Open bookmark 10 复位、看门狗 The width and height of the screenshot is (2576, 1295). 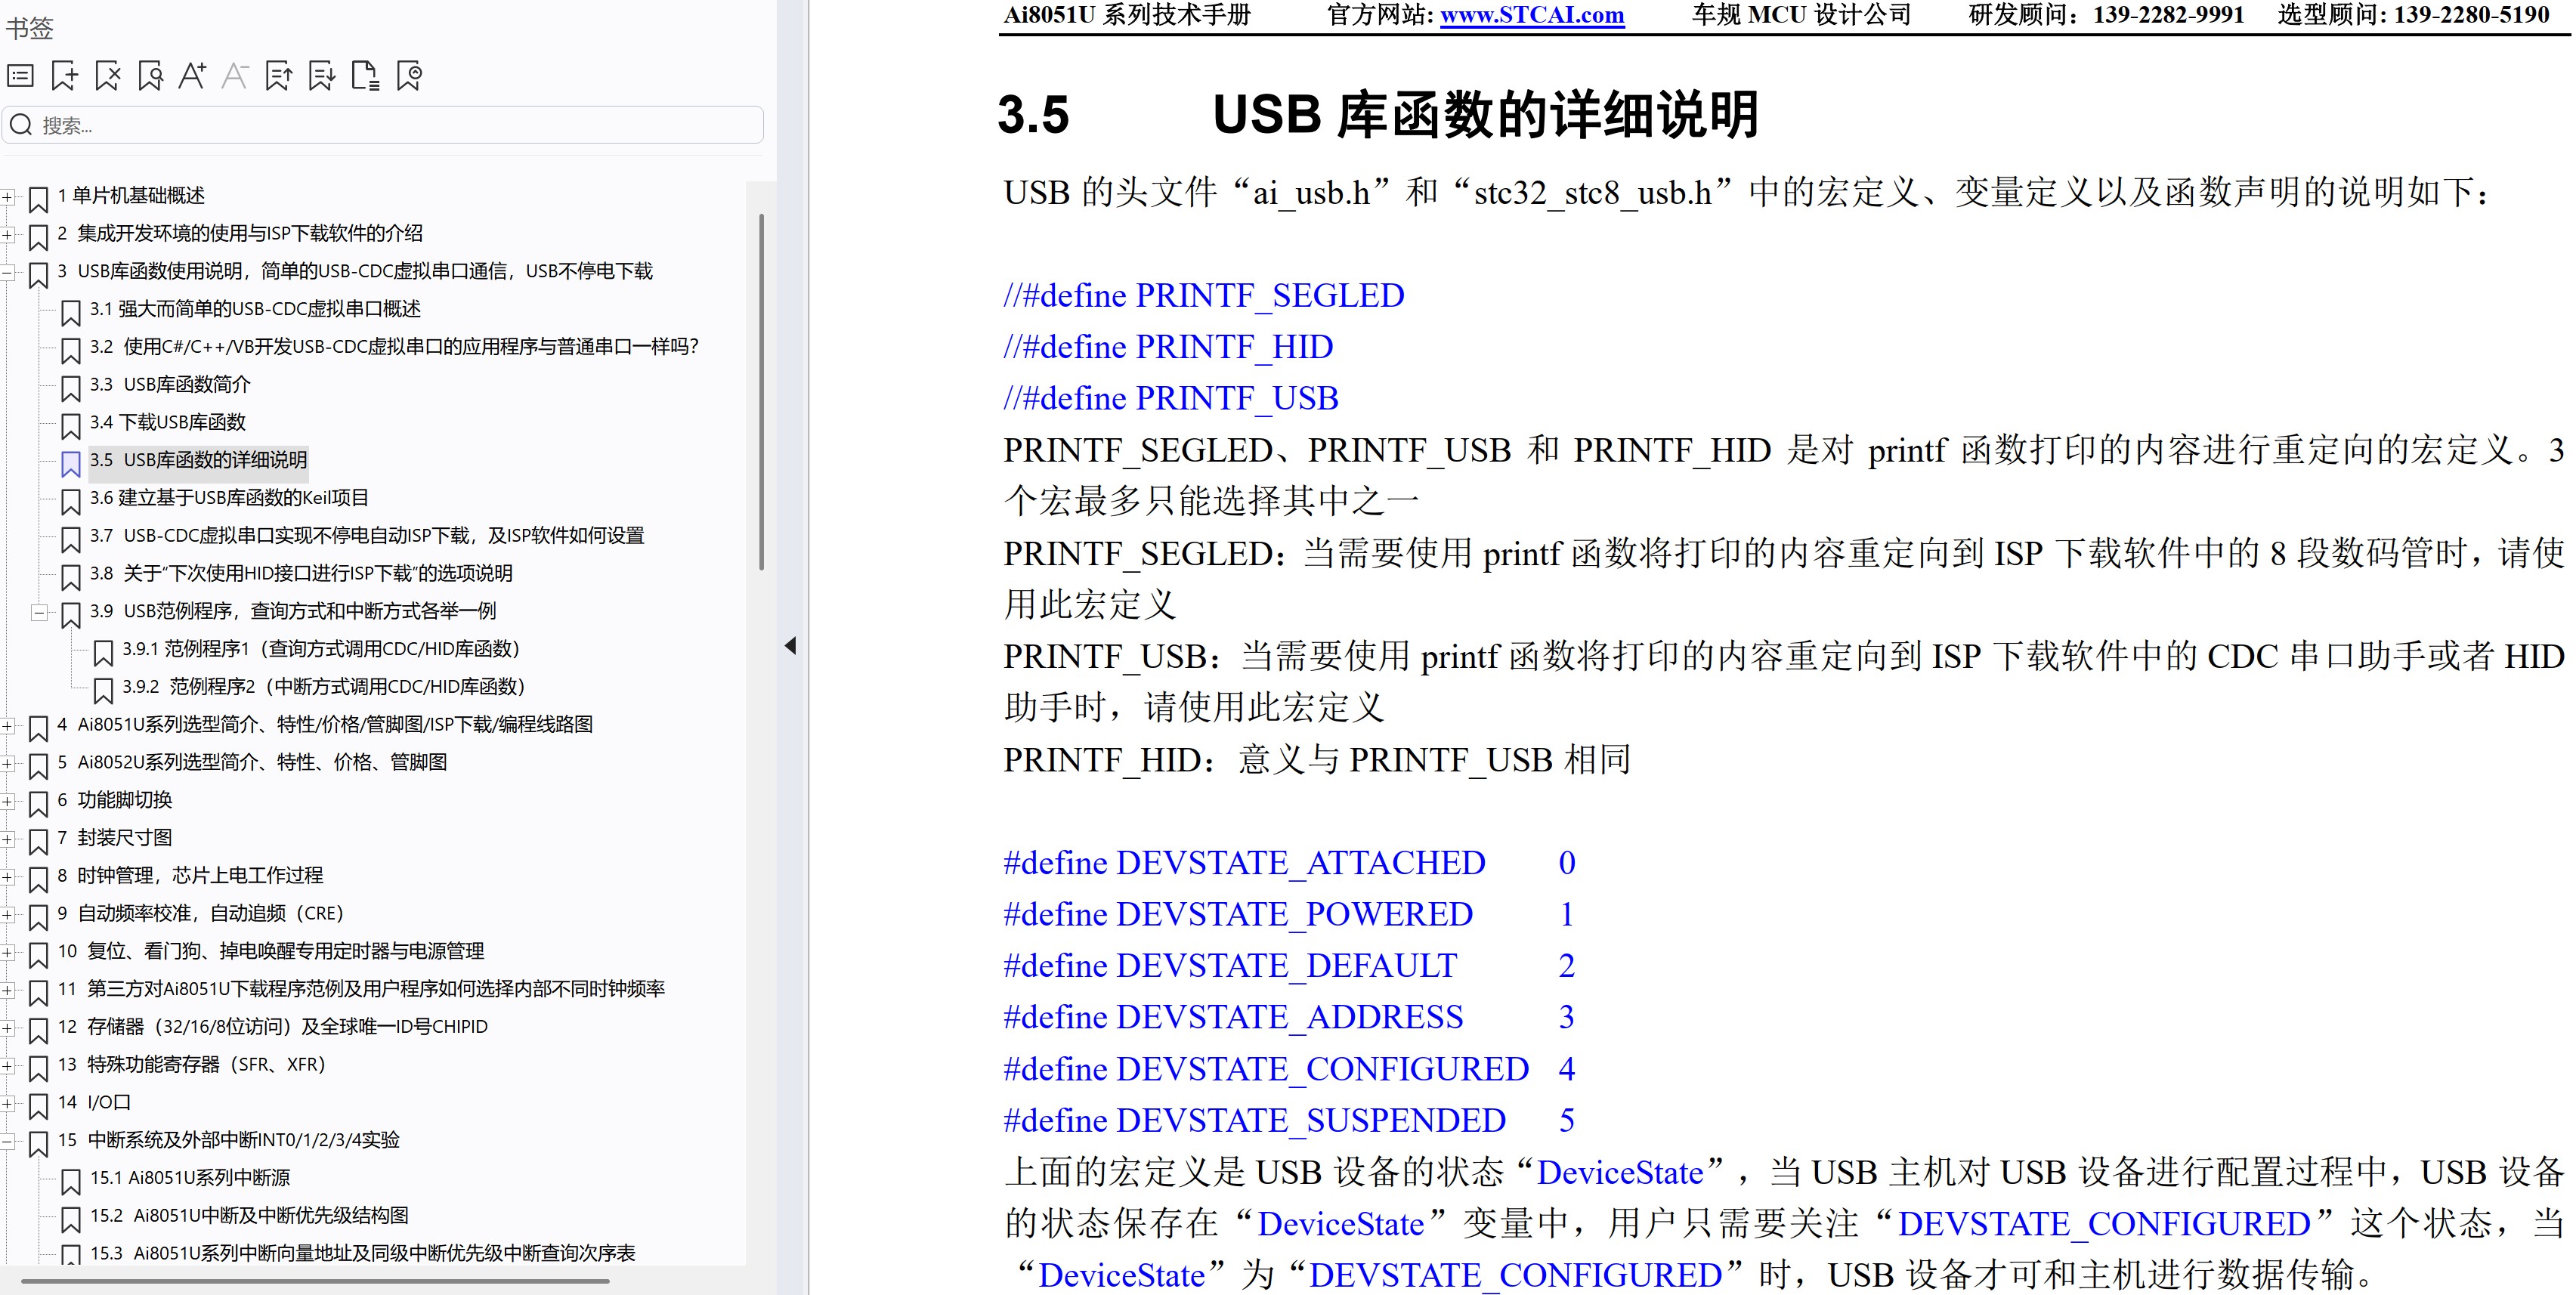[x=271, y=951]
